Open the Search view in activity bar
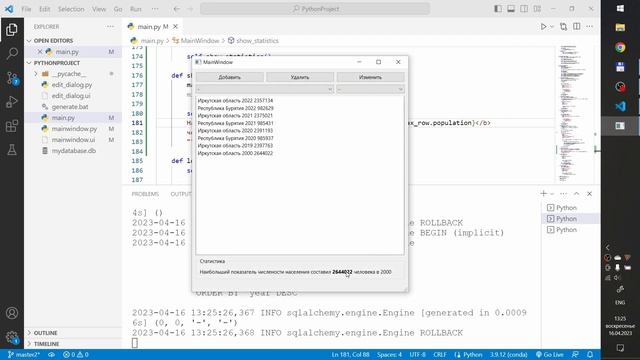The width and height of the screenshot is (640, 360). point(12,53)
